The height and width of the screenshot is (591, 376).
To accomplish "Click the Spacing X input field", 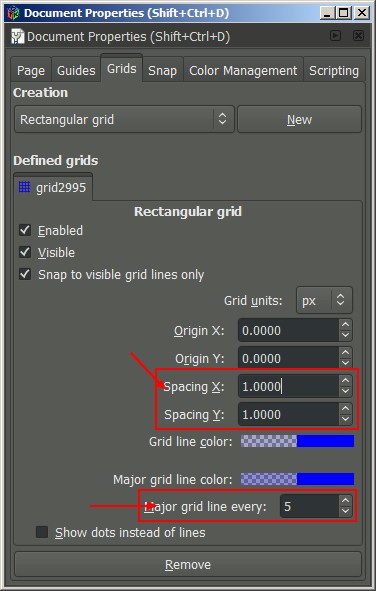I will coord(289,386).
